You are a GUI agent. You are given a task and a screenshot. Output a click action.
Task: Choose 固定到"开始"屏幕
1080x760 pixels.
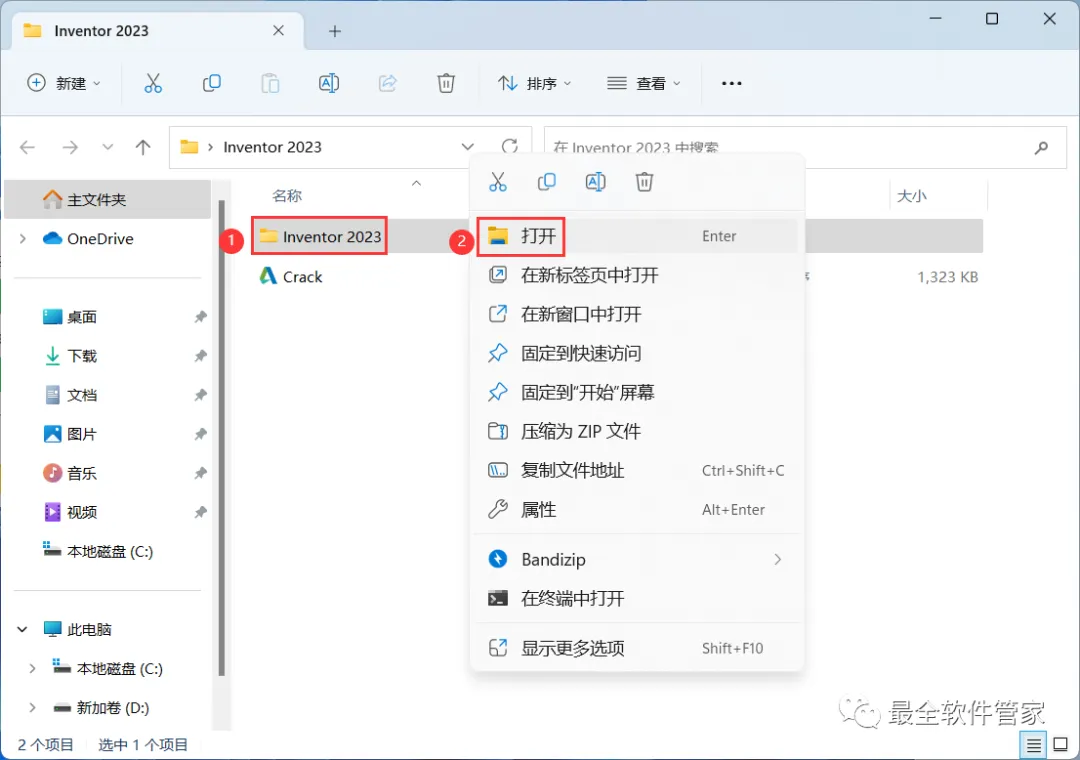(636, 393)
